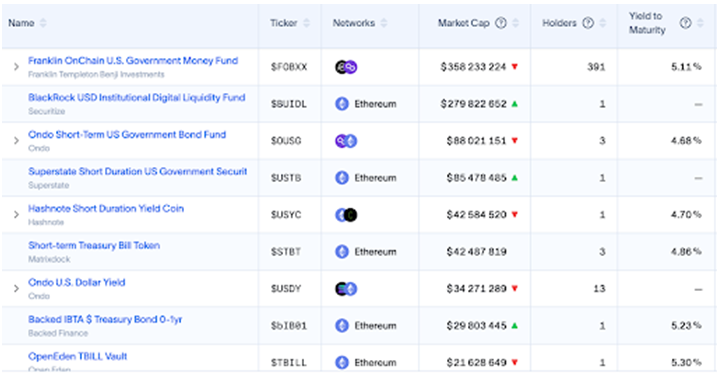Click the network icons for Hashnote $USYC
Image resolution: width=727 pixels, height=384 pixels.
346,215
